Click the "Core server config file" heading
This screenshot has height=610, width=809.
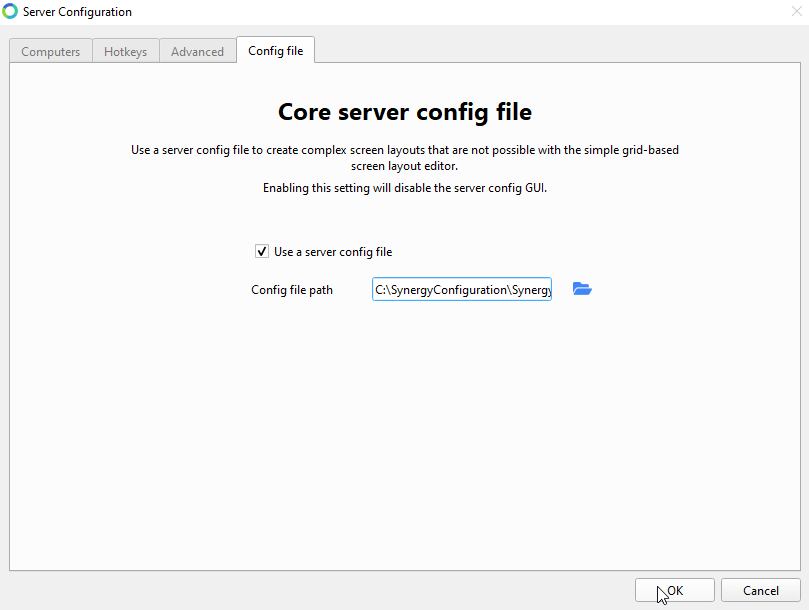[x=404, y=112]
